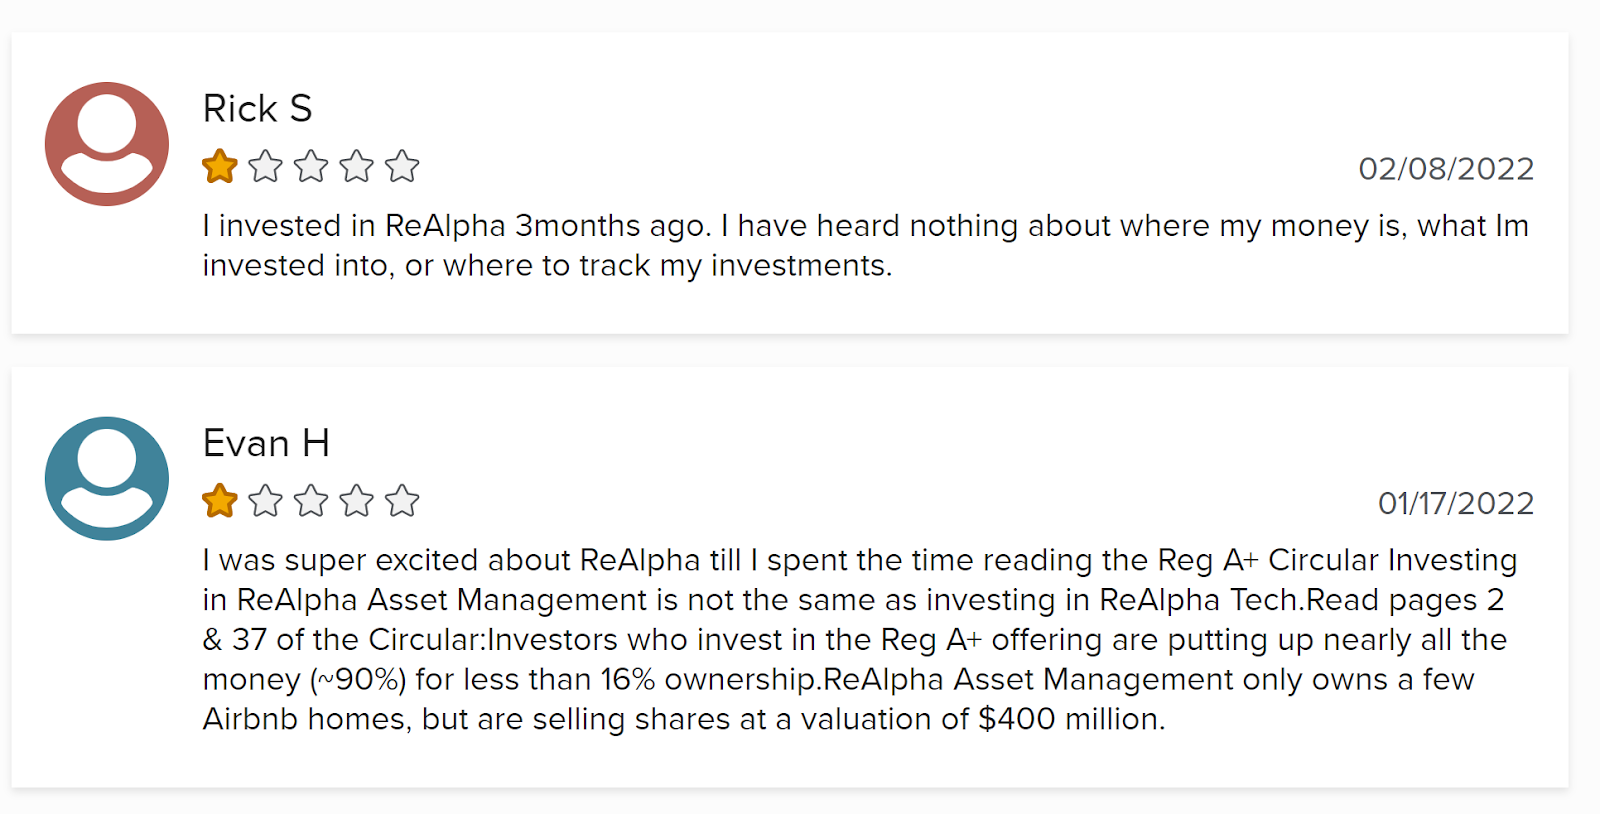Click the filled gold star in Evan H's rating
The width and height of the screenshot is (1600, 814).
point(220,501)
